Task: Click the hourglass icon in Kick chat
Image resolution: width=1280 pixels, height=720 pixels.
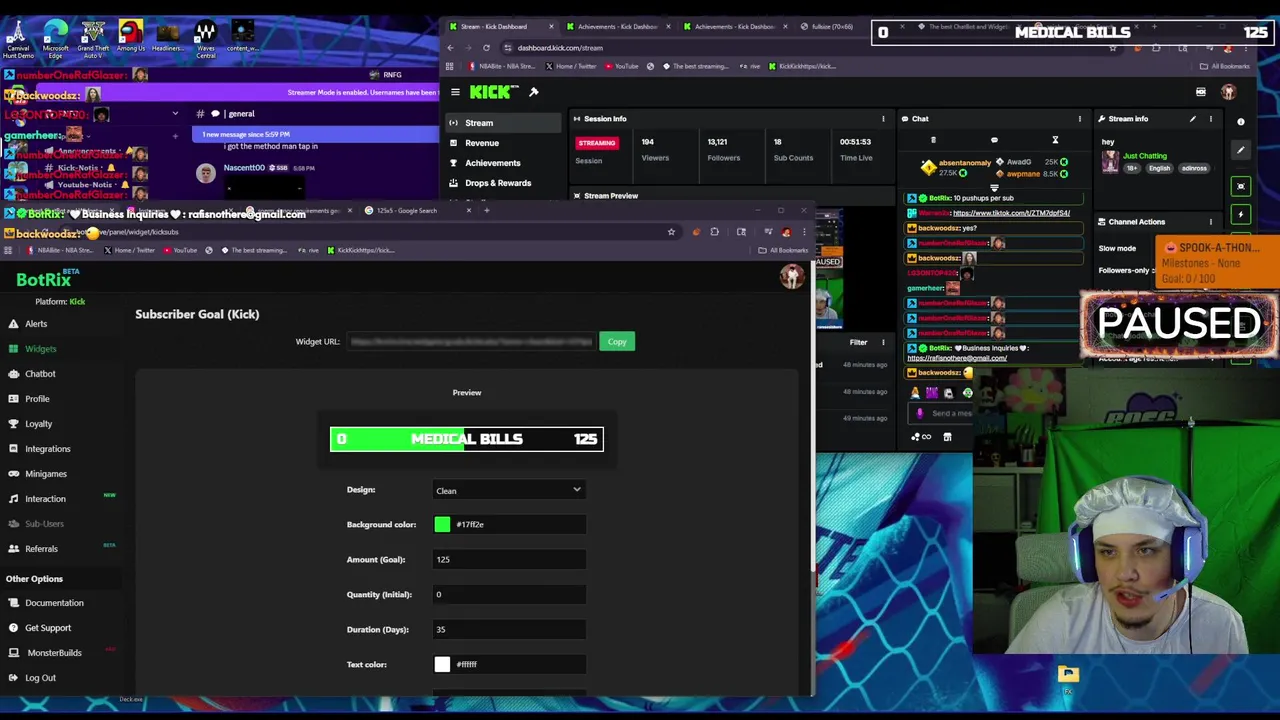Action: tap(1055, 140)
